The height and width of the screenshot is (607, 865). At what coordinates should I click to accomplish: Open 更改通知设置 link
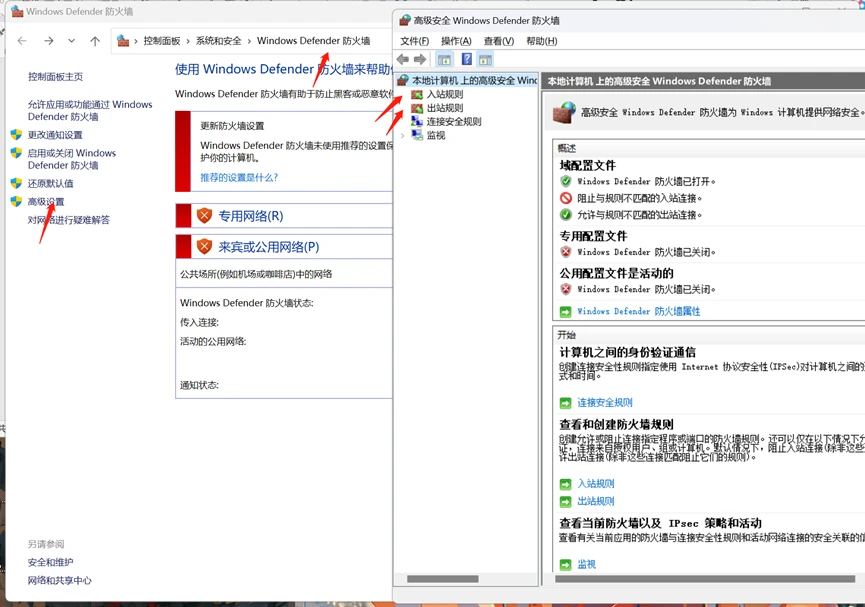tap(55, 135)
